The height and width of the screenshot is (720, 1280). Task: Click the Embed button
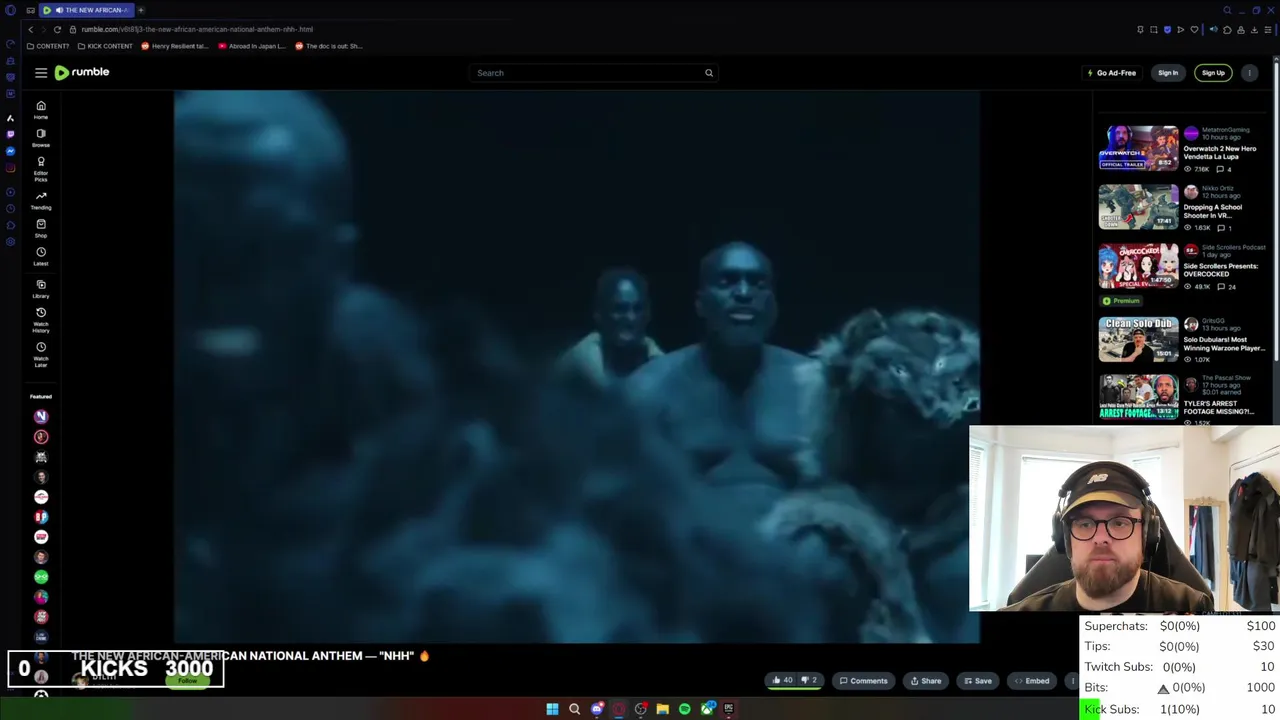[1031, 681]
